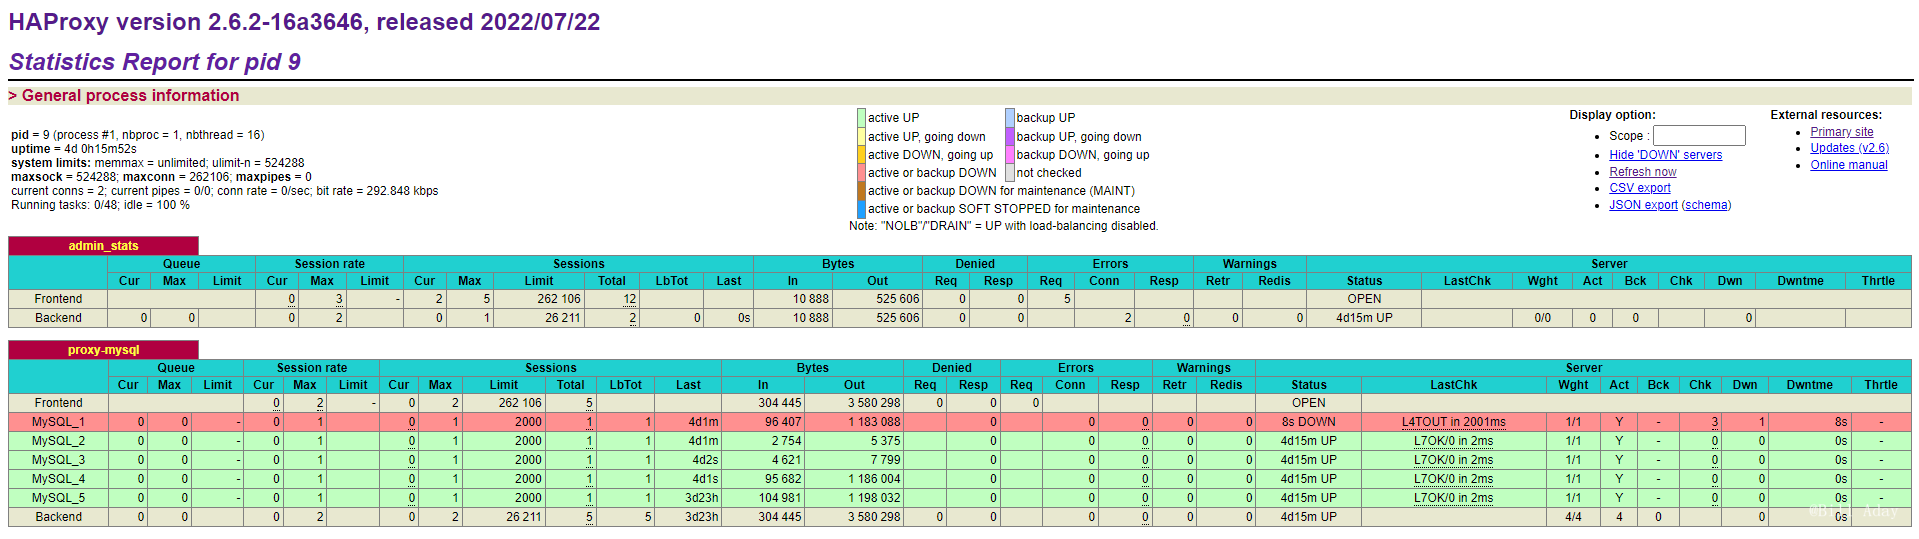Image resolution: width=1919 pixels, height=539 pixels.
Task: Click the active DOWN, going up legend color
Action: pyautogui.click(x=861, y=155)
